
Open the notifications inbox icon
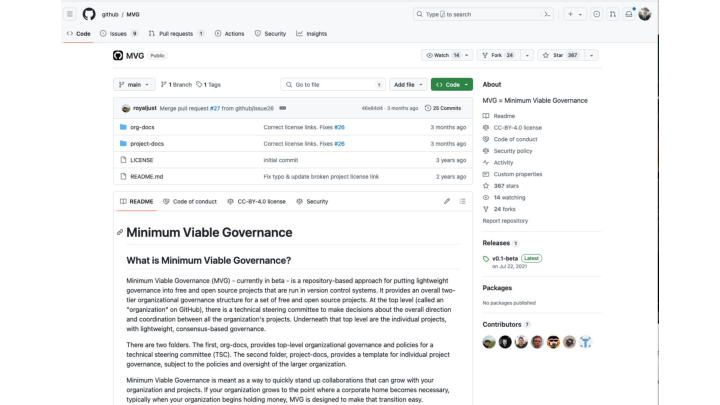click(x=629, y=14)
